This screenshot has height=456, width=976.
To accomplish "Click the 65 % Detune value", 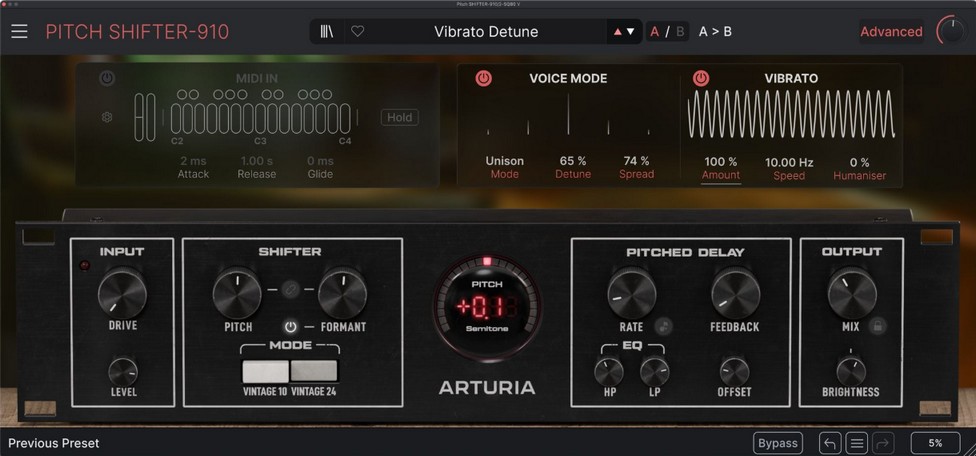I will click(x=573, y=161).
